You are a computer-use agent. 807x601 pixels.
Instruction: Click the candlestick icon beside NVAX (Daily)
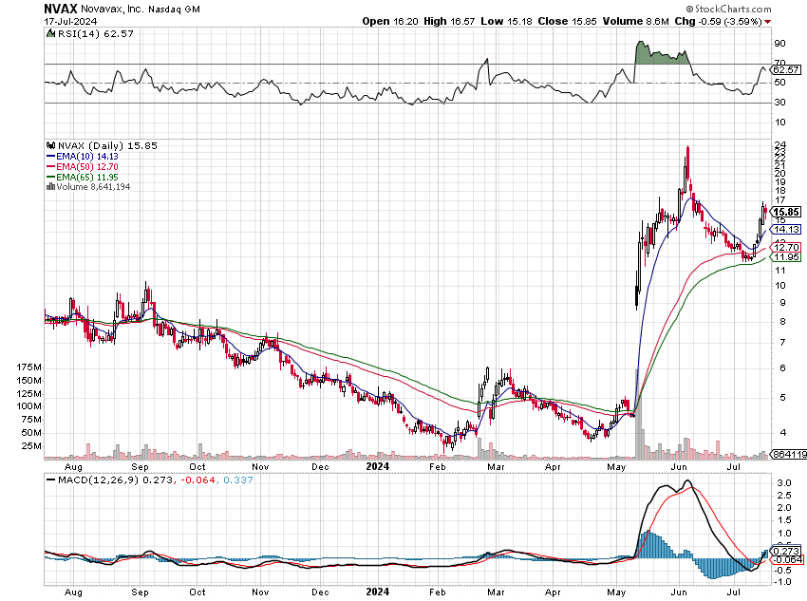50,146
